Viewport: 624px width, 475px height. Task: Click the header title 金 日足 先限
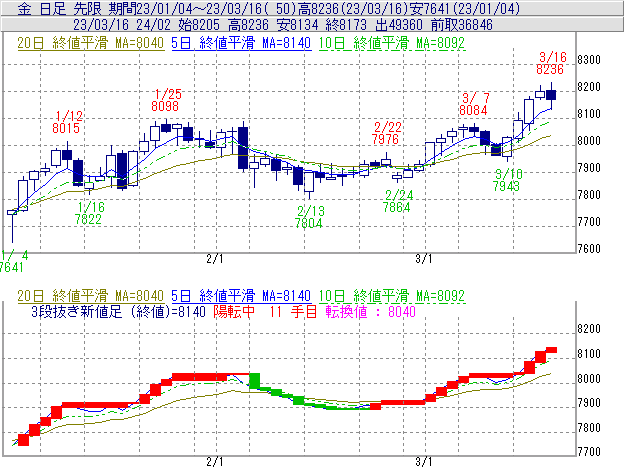60,9
